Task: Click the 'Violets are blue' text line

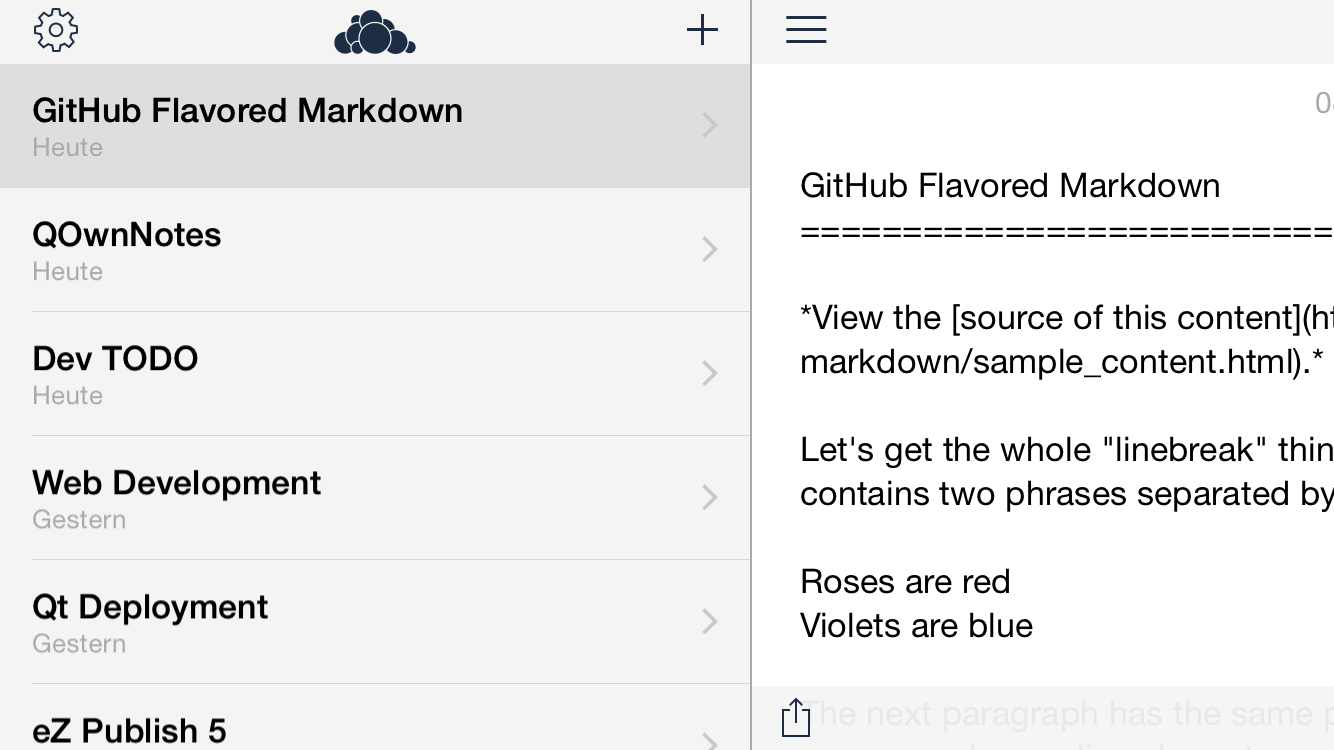Action: tap(916, 626)
